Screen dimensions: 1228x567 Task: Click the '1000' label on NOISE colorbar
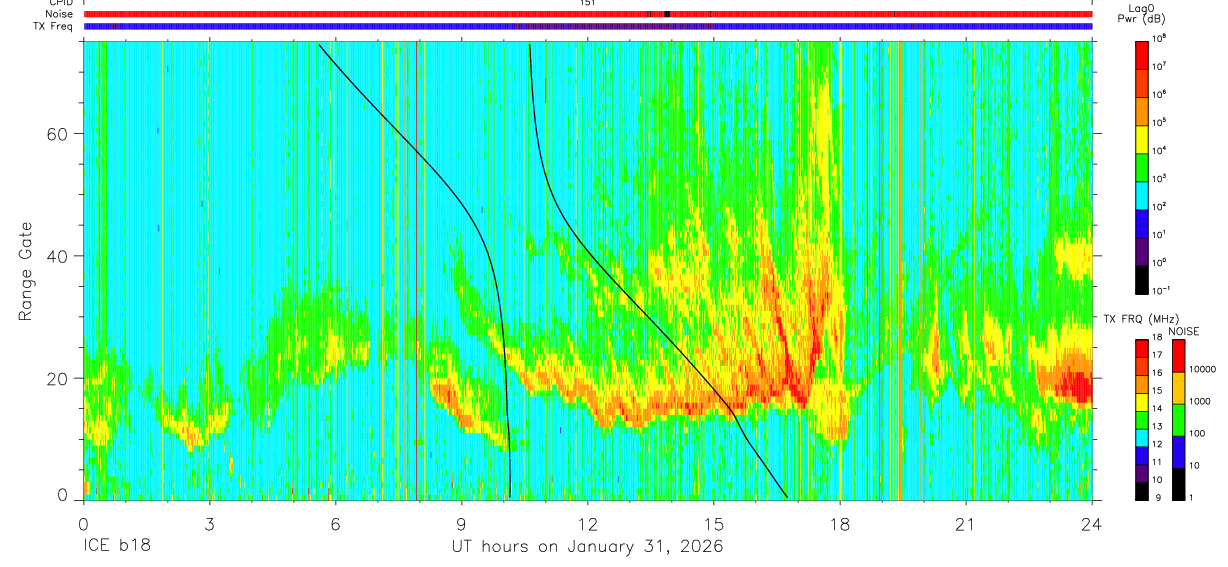[1200, 401]
